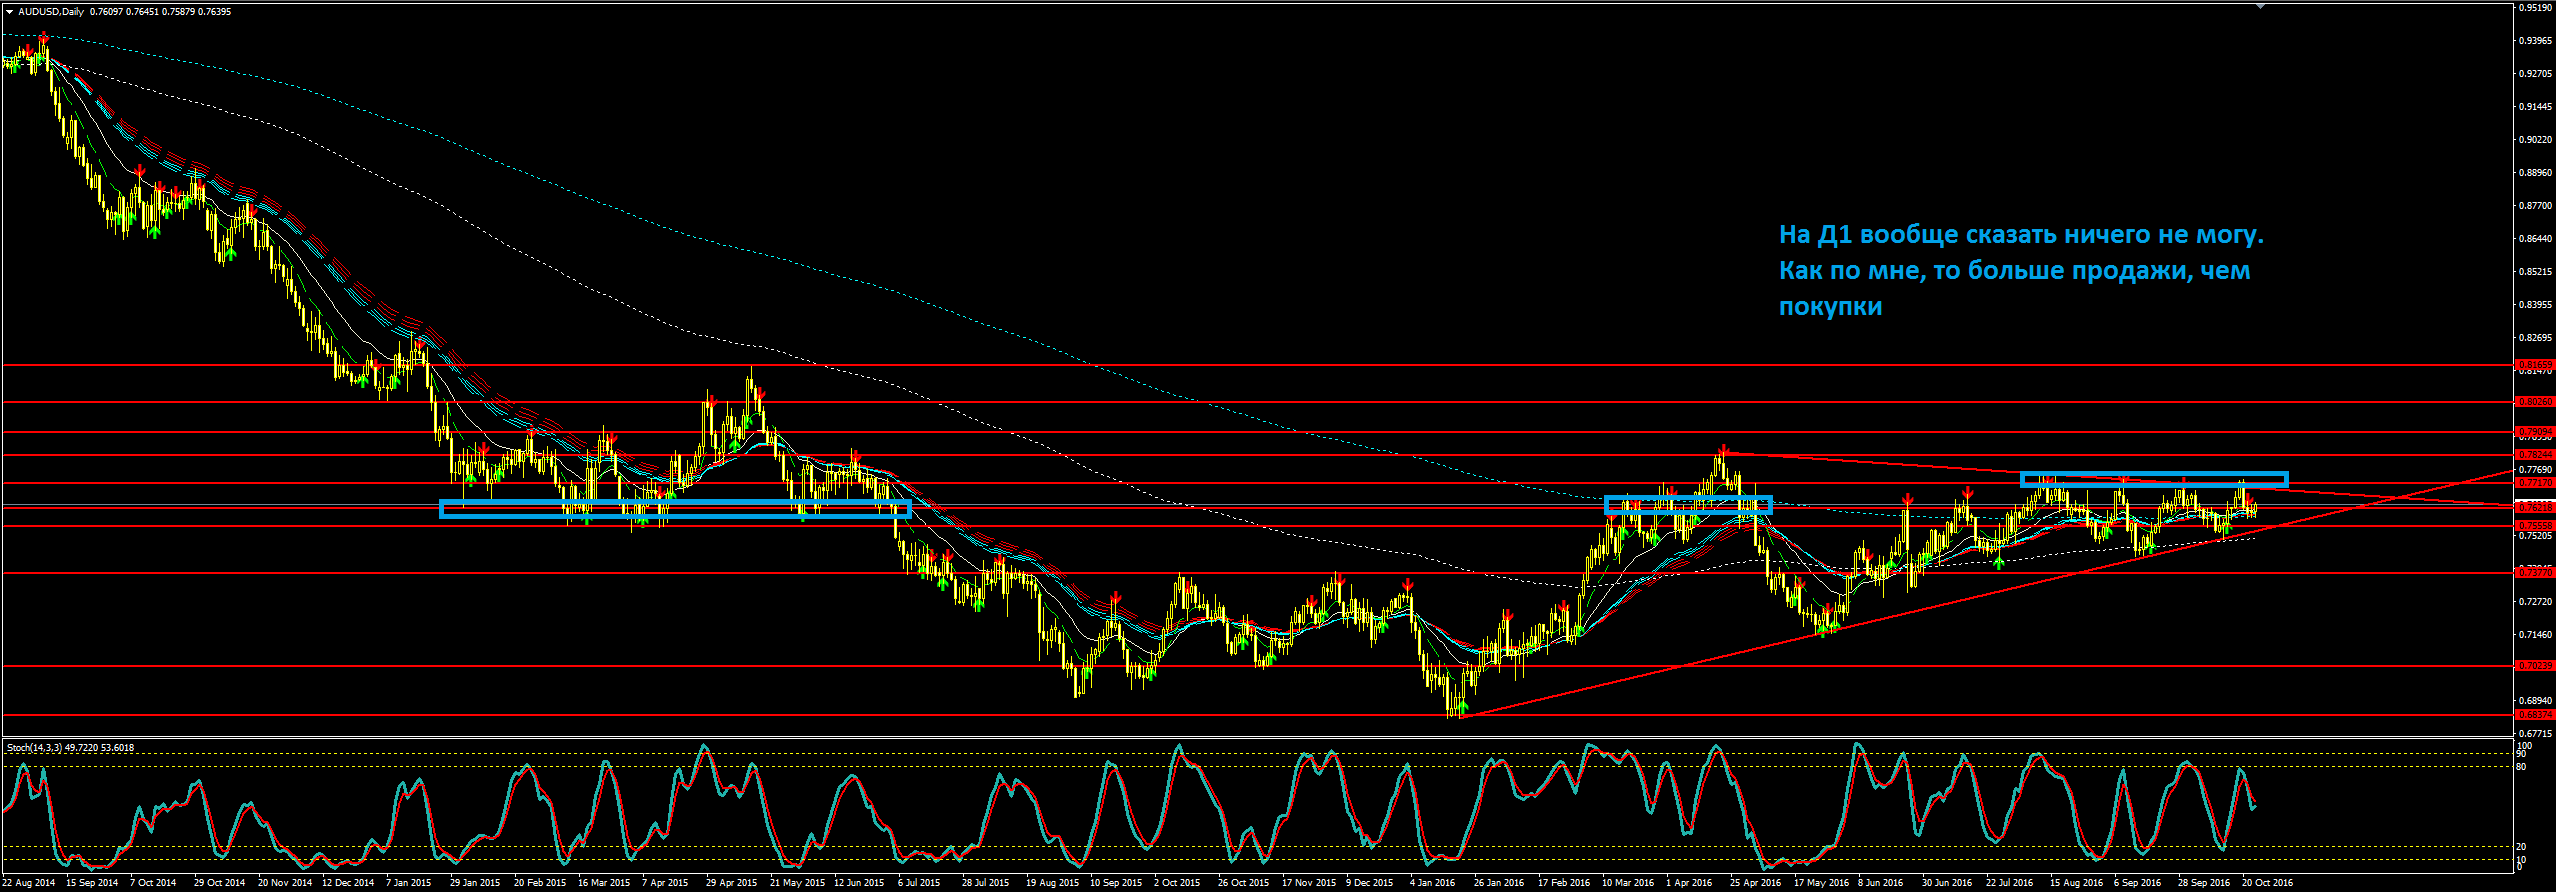Click the 22 Jul 2016 date label
The image size is (2556, 892).
(2009, 883)
